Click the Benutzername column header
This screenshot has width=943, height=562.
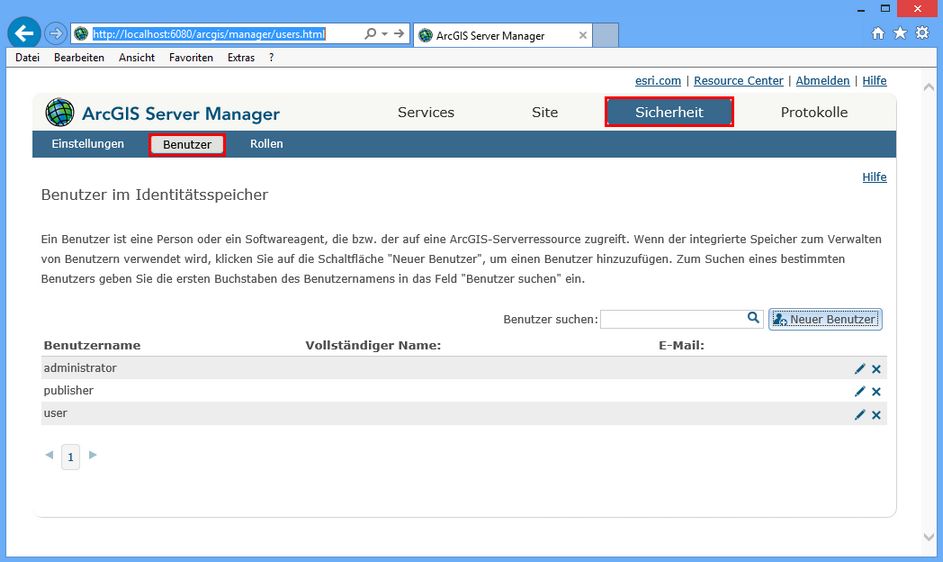pos(92,345)
